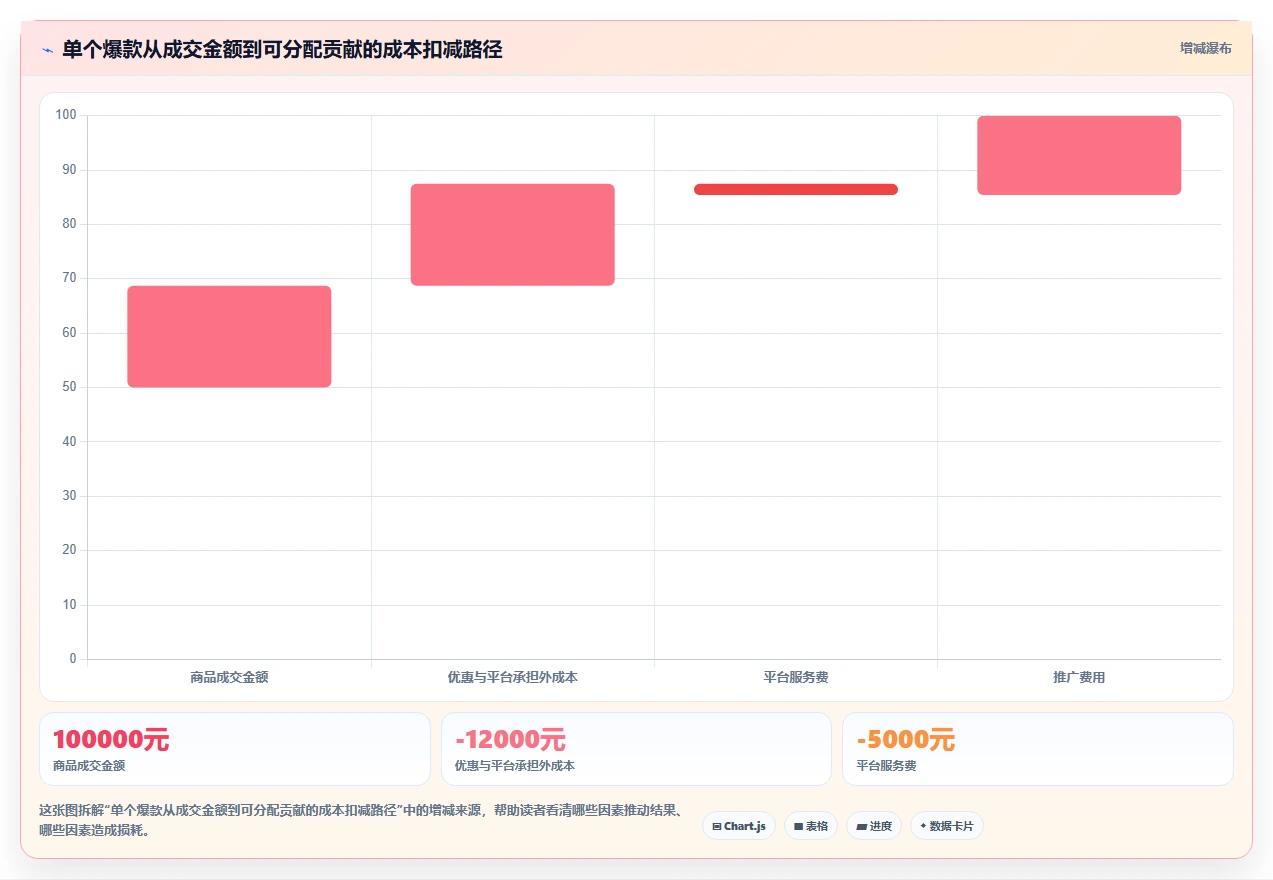
Task: Click the -5000元 data card value
Action: [906, 740]
